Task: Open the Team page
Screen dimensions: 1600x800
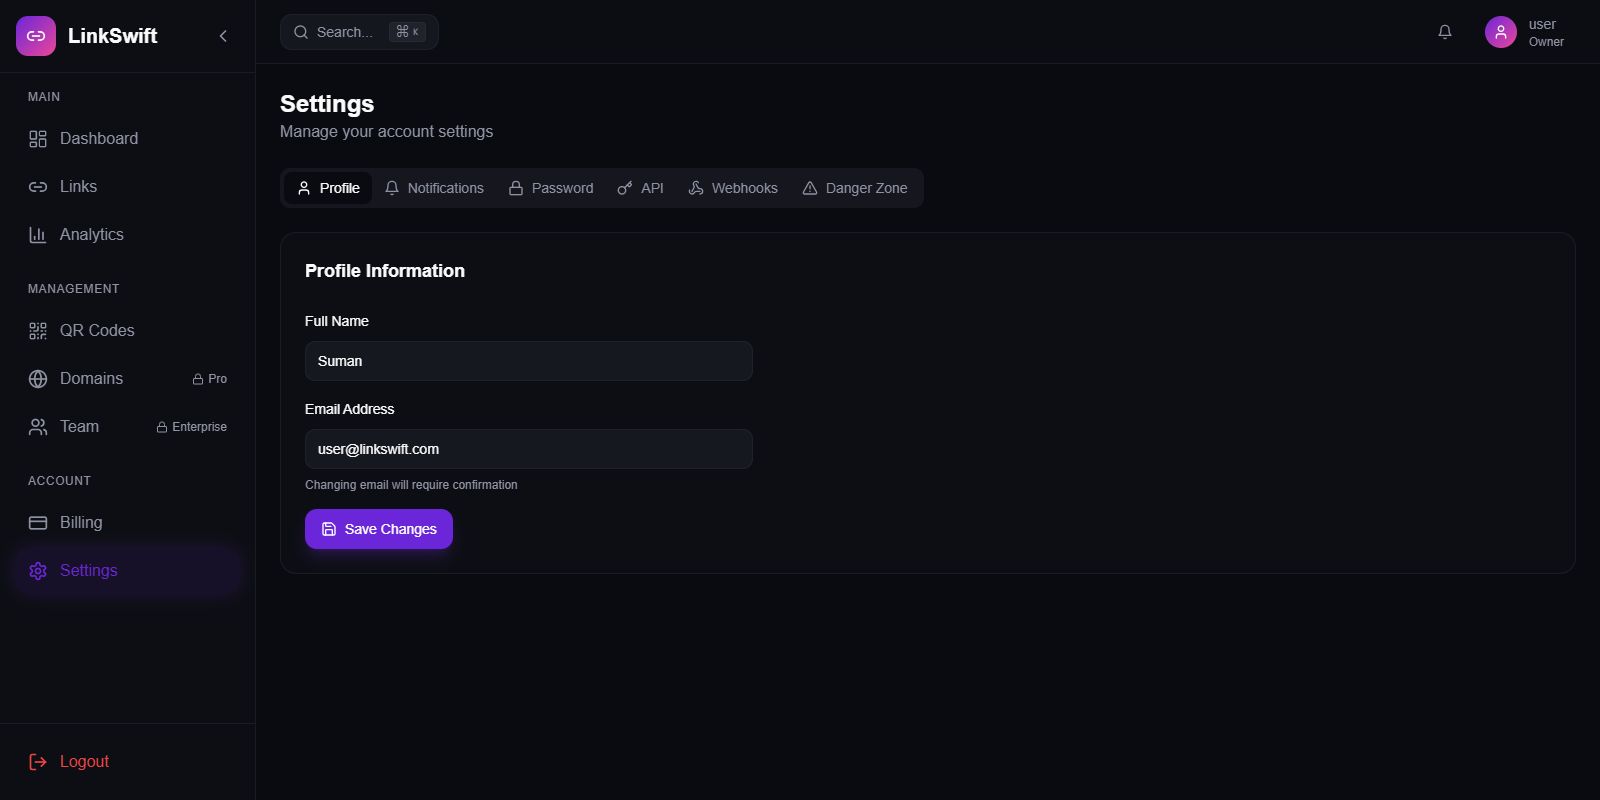Action: 79,427
